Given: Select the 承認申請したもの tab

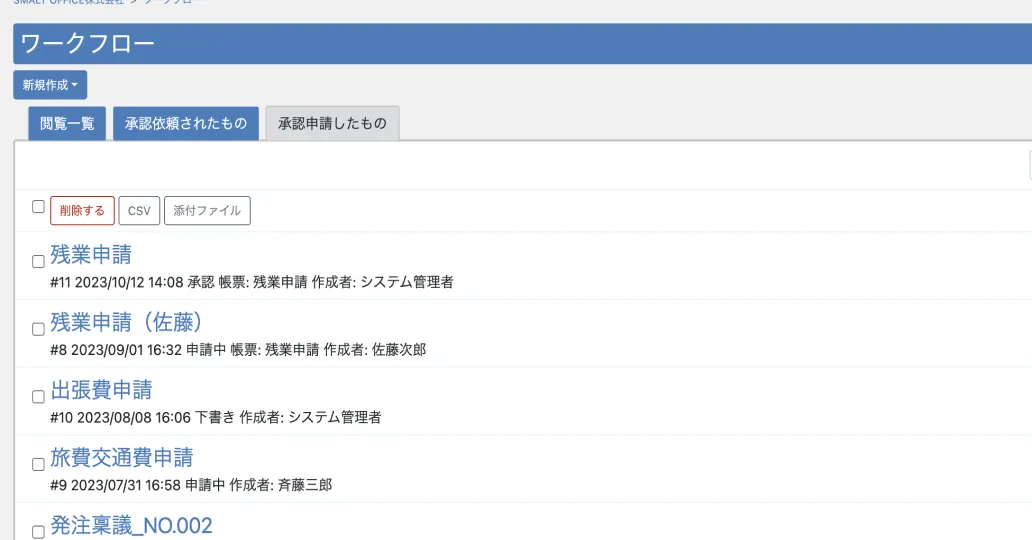Looking at the screenshot, I should 332,124.
